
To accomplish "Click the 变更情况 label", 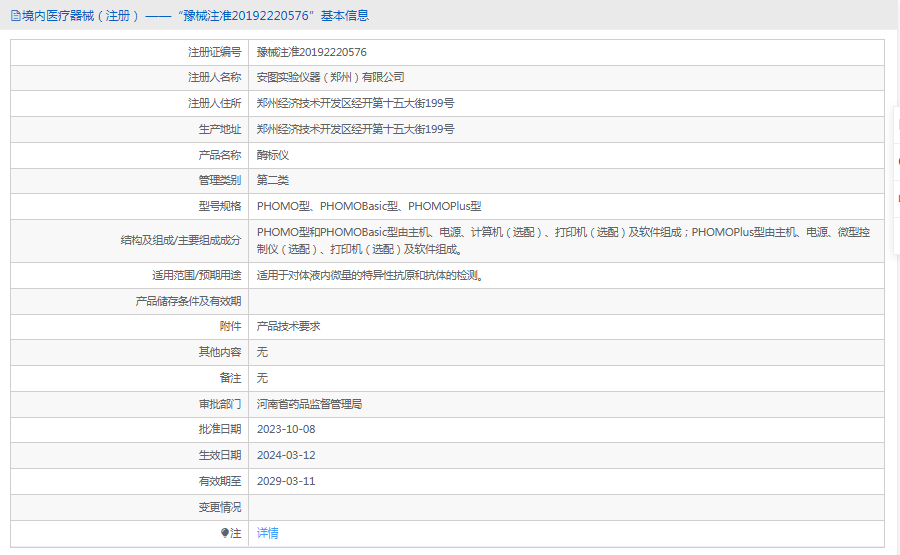I will coord(220,507).
